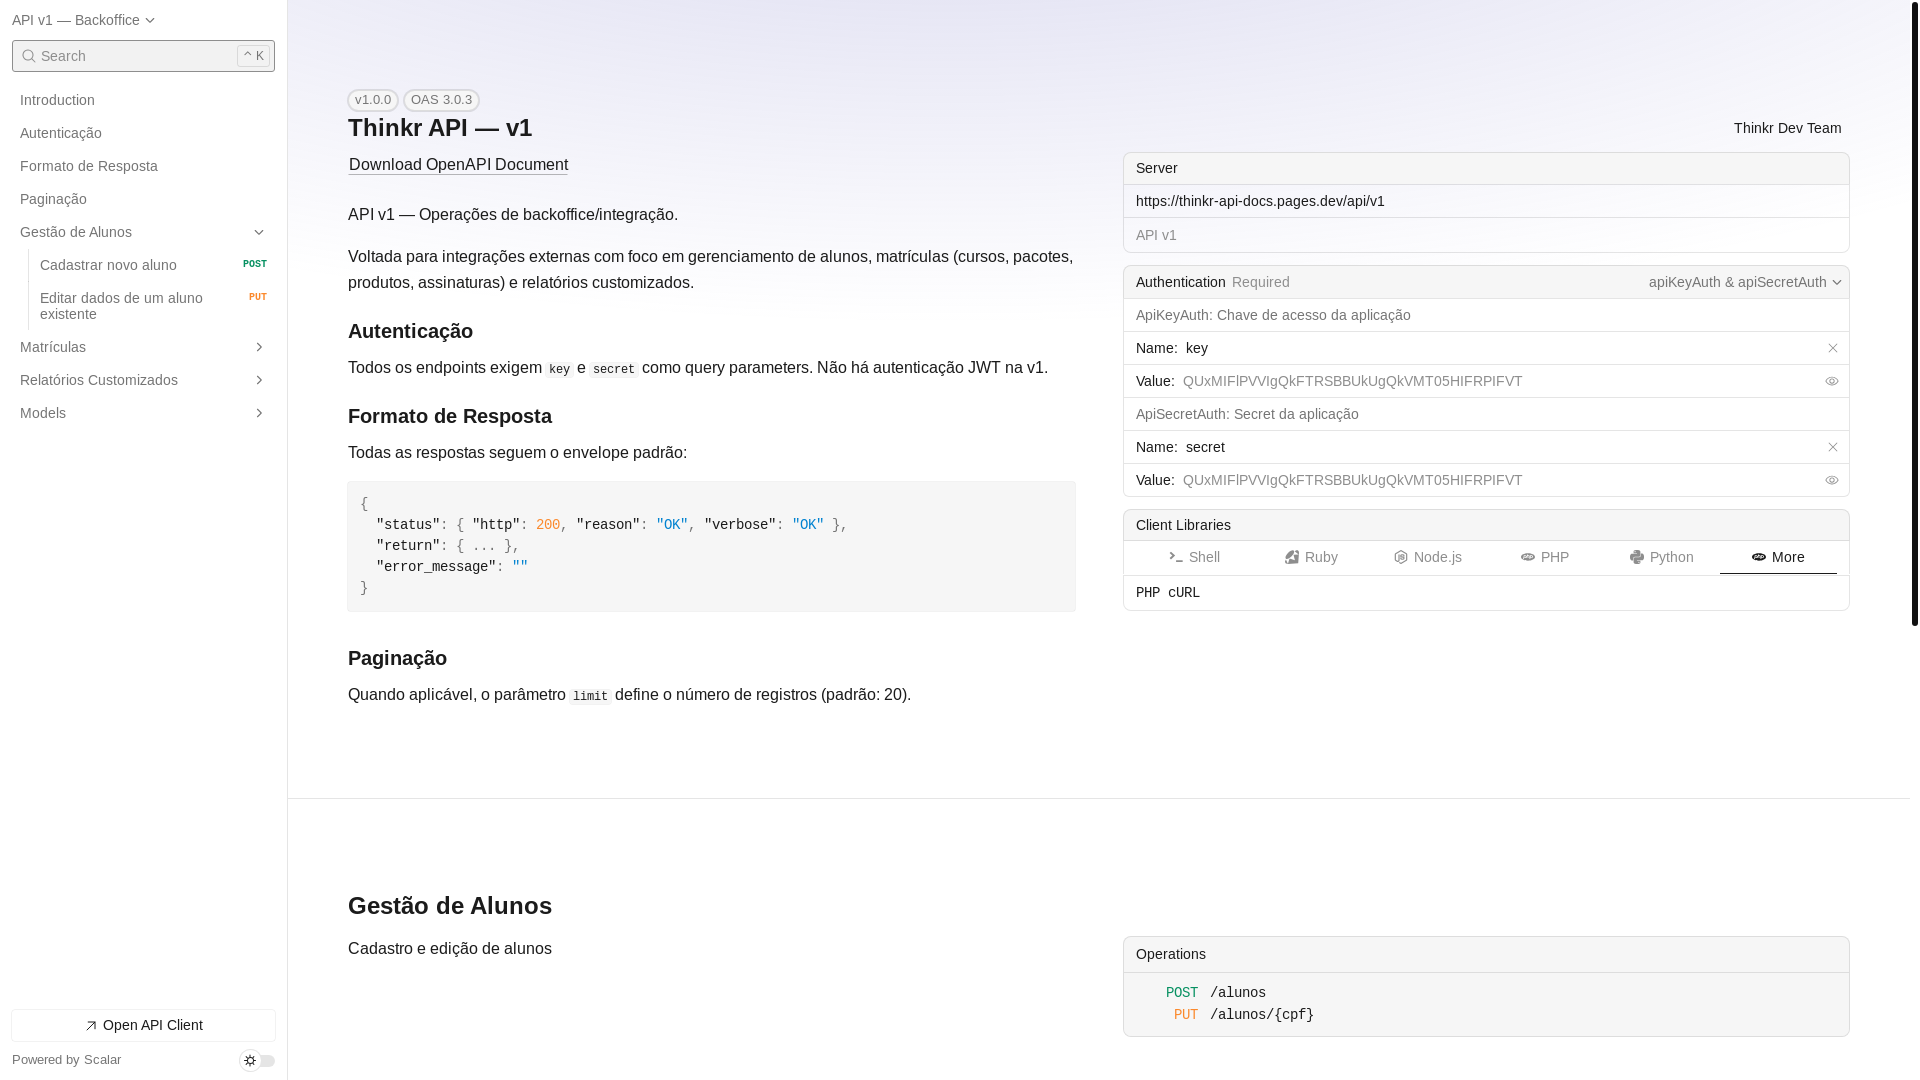Click the Paginação heading in content
Image resolution: width=1920 pixels, height=1080 pixels.
[x=397, y=658]
